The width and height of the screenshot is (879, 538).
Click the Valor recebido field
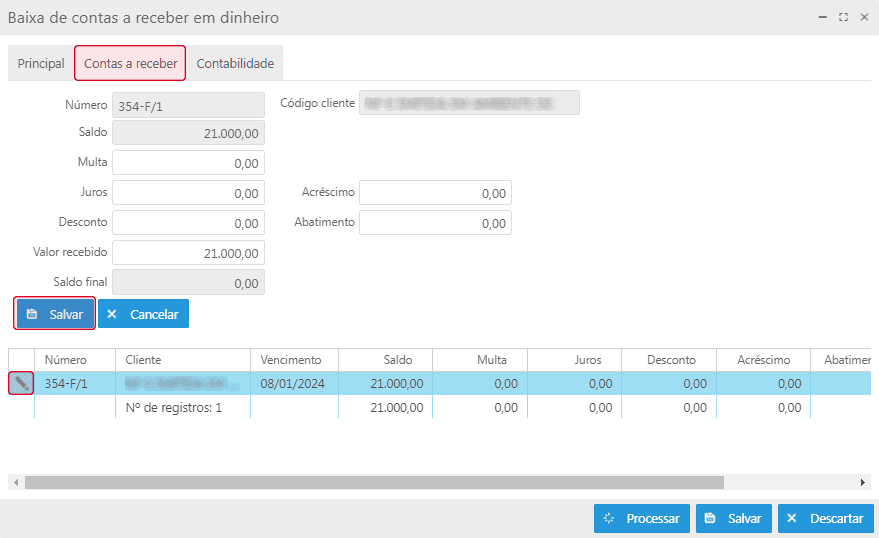pos(188,253)
